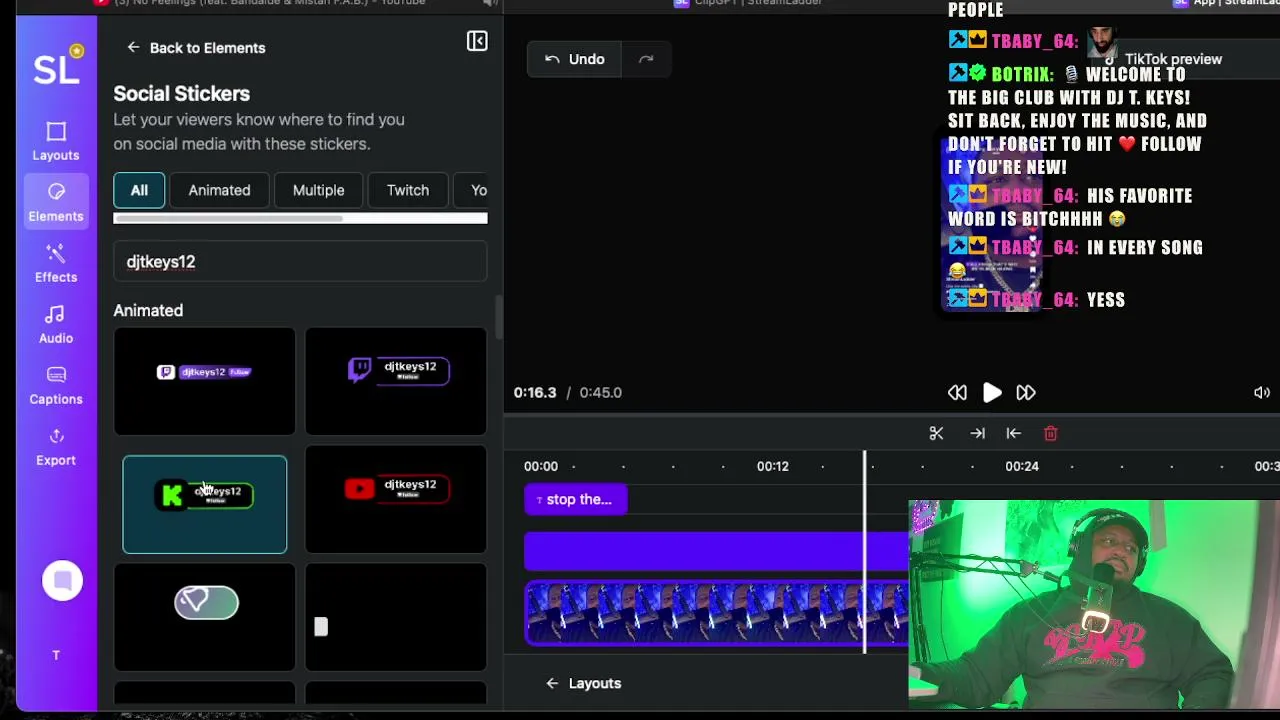Open the Audio panel
The image size is (1280, 720).
(56, 325)
